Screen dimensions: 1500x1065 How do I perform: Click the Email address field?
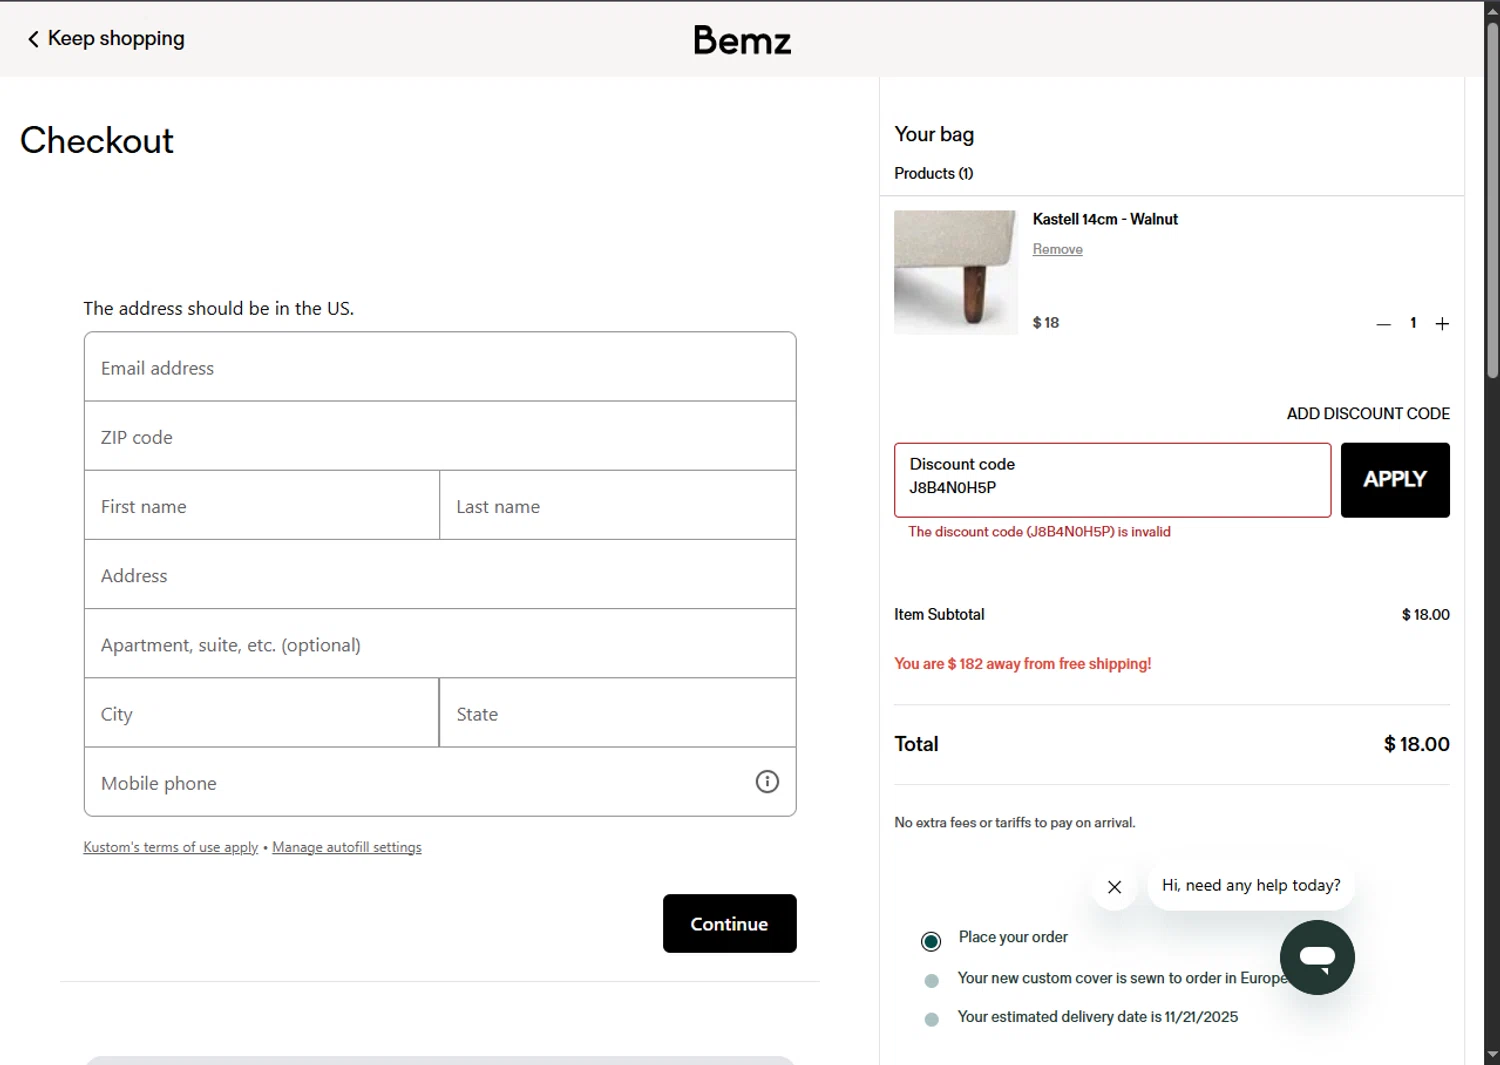(x=440, y=367)
